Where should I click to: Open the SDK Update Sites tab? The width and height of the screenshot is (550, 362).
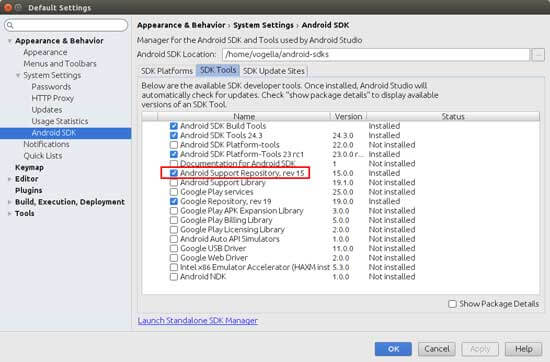(274, 71)
